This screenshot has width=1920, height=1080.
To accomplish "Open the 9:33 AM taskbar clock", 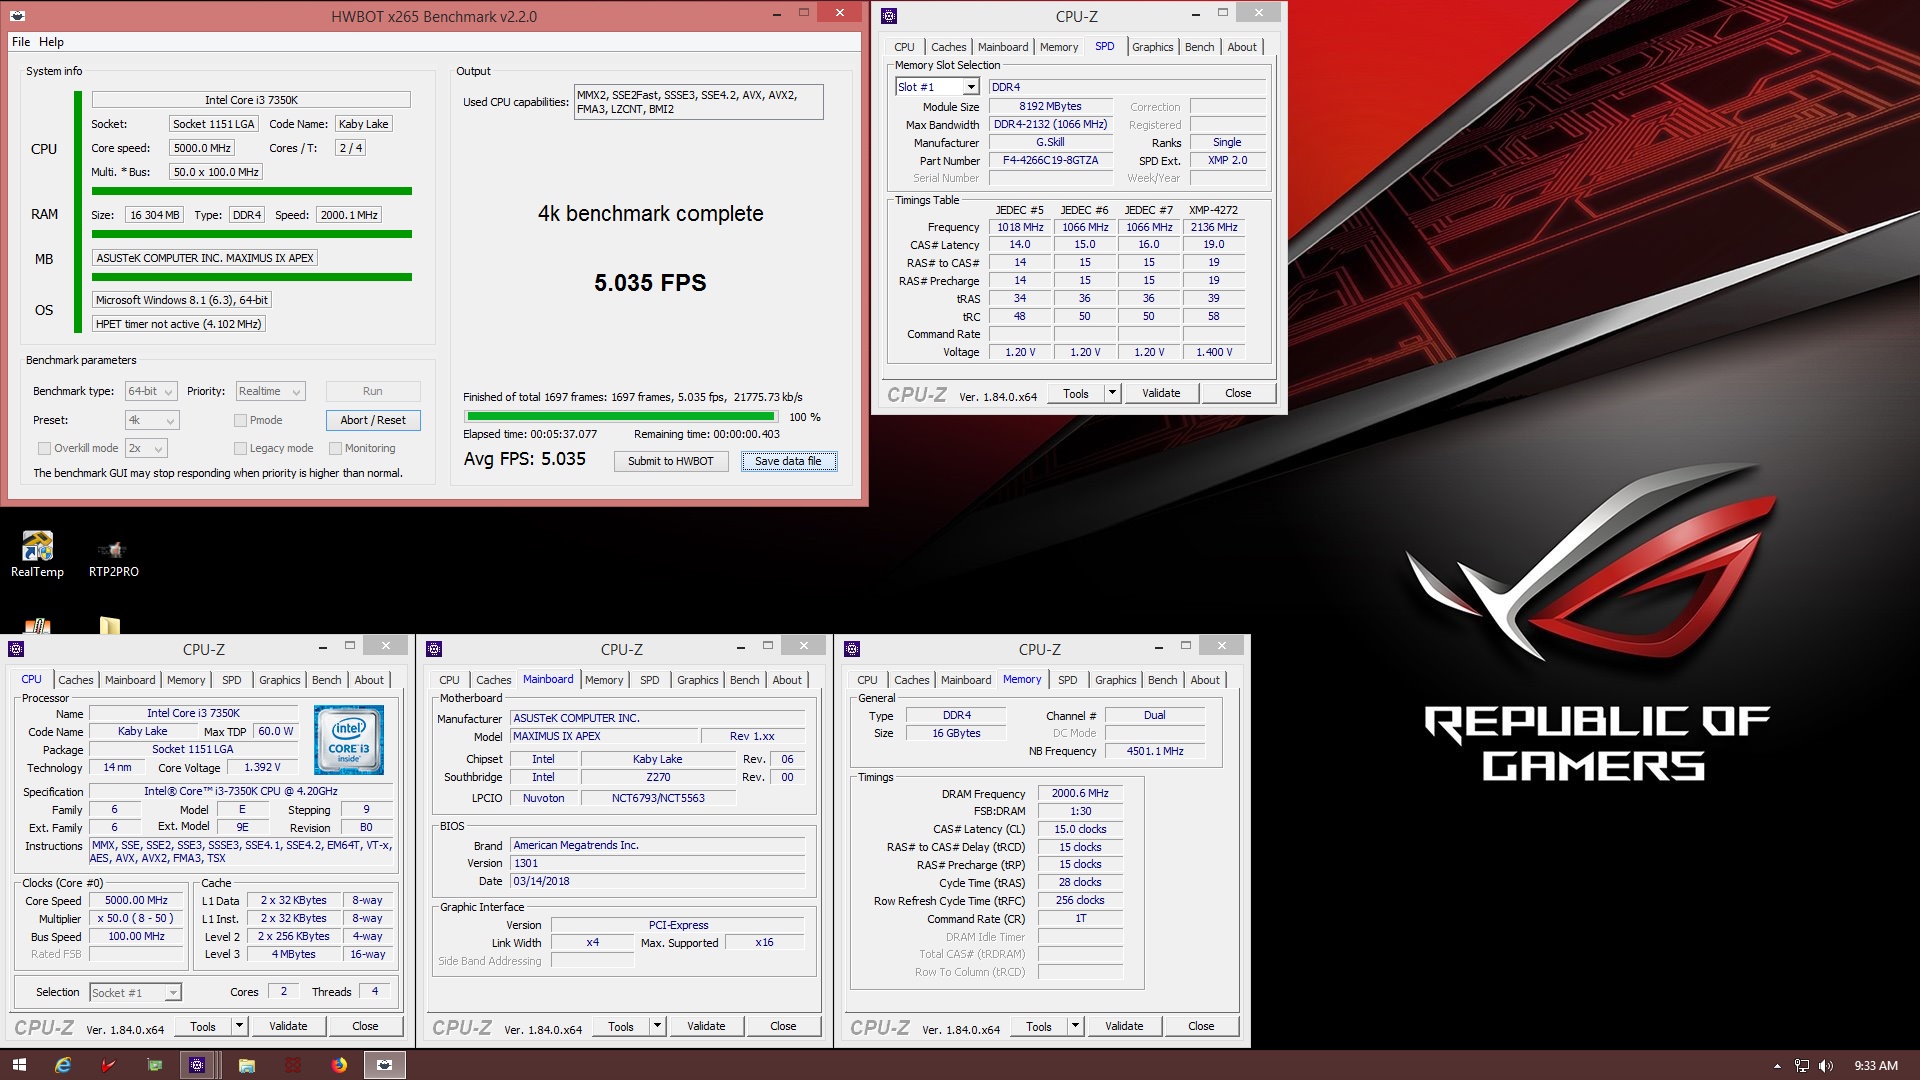I will point(1875,1066).
